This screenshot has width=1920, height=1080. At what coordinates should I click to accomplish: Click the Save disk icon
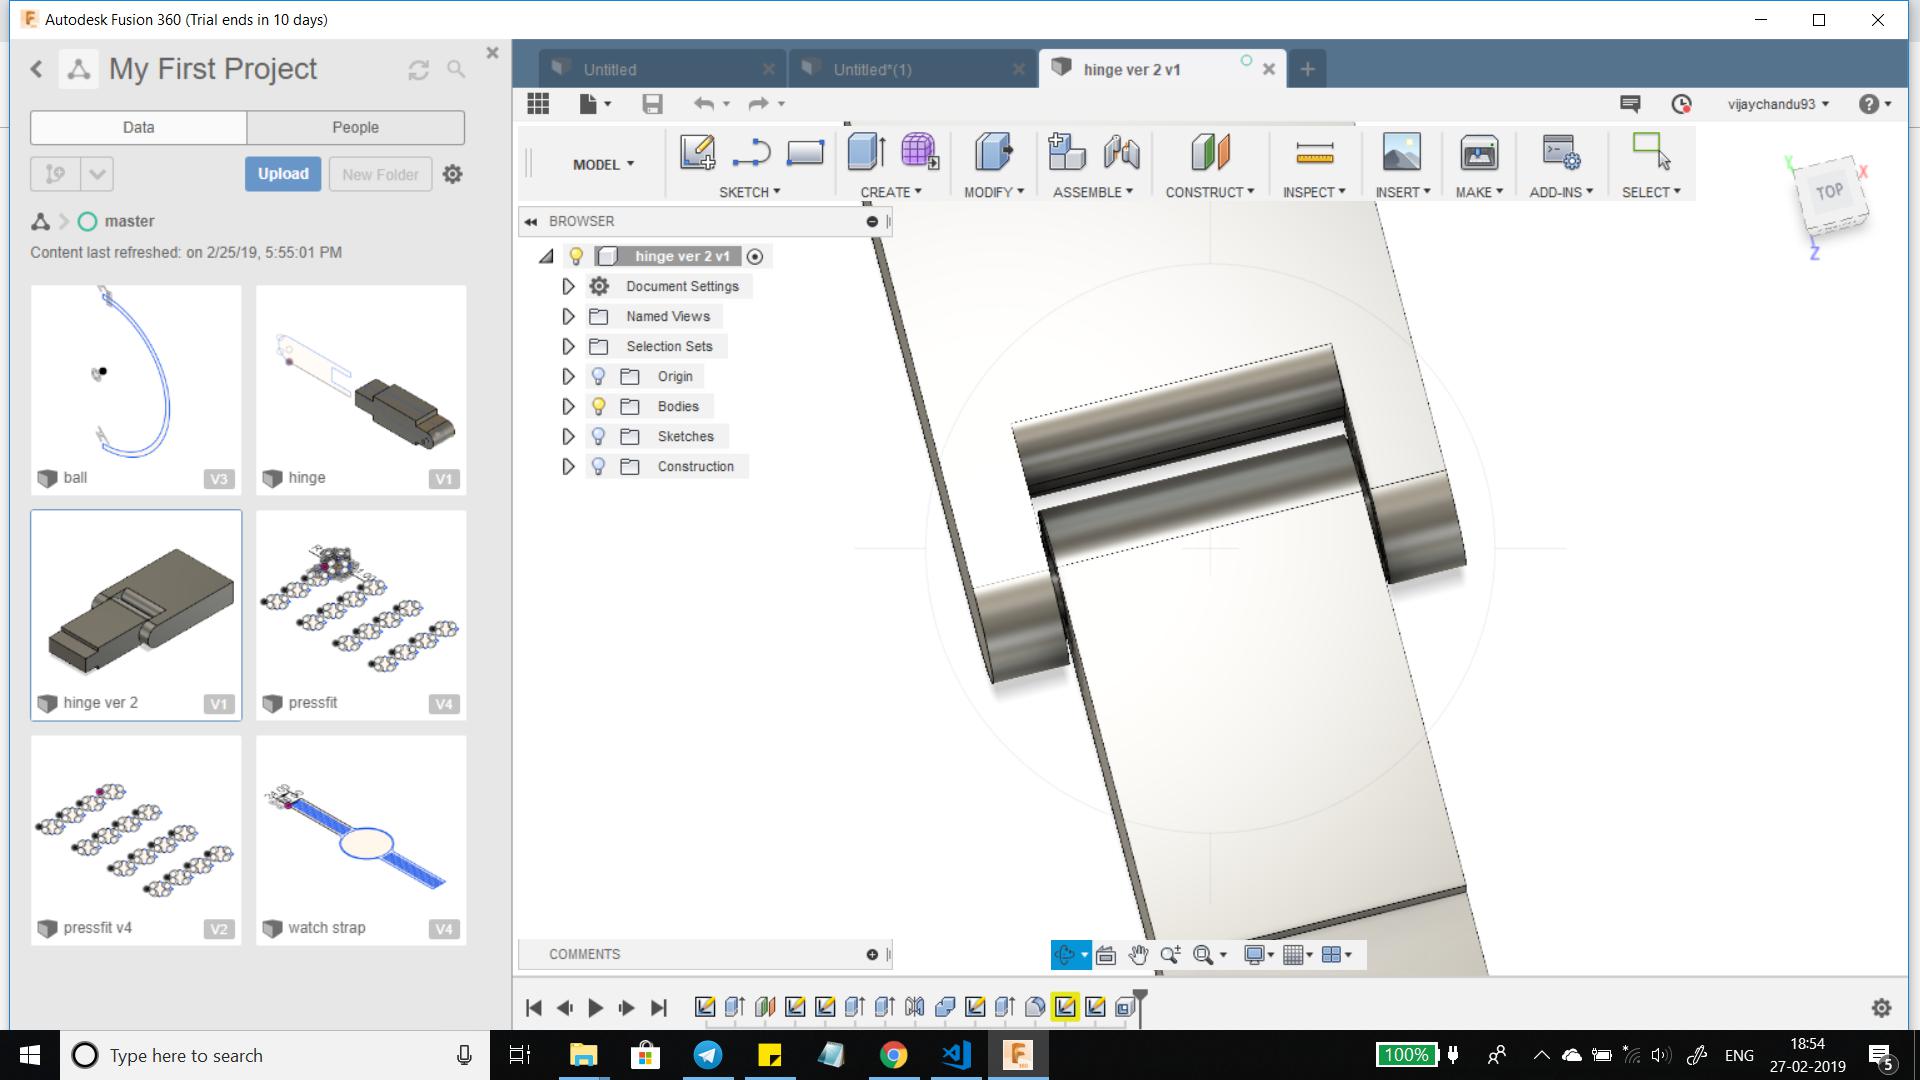click(652, 104)
